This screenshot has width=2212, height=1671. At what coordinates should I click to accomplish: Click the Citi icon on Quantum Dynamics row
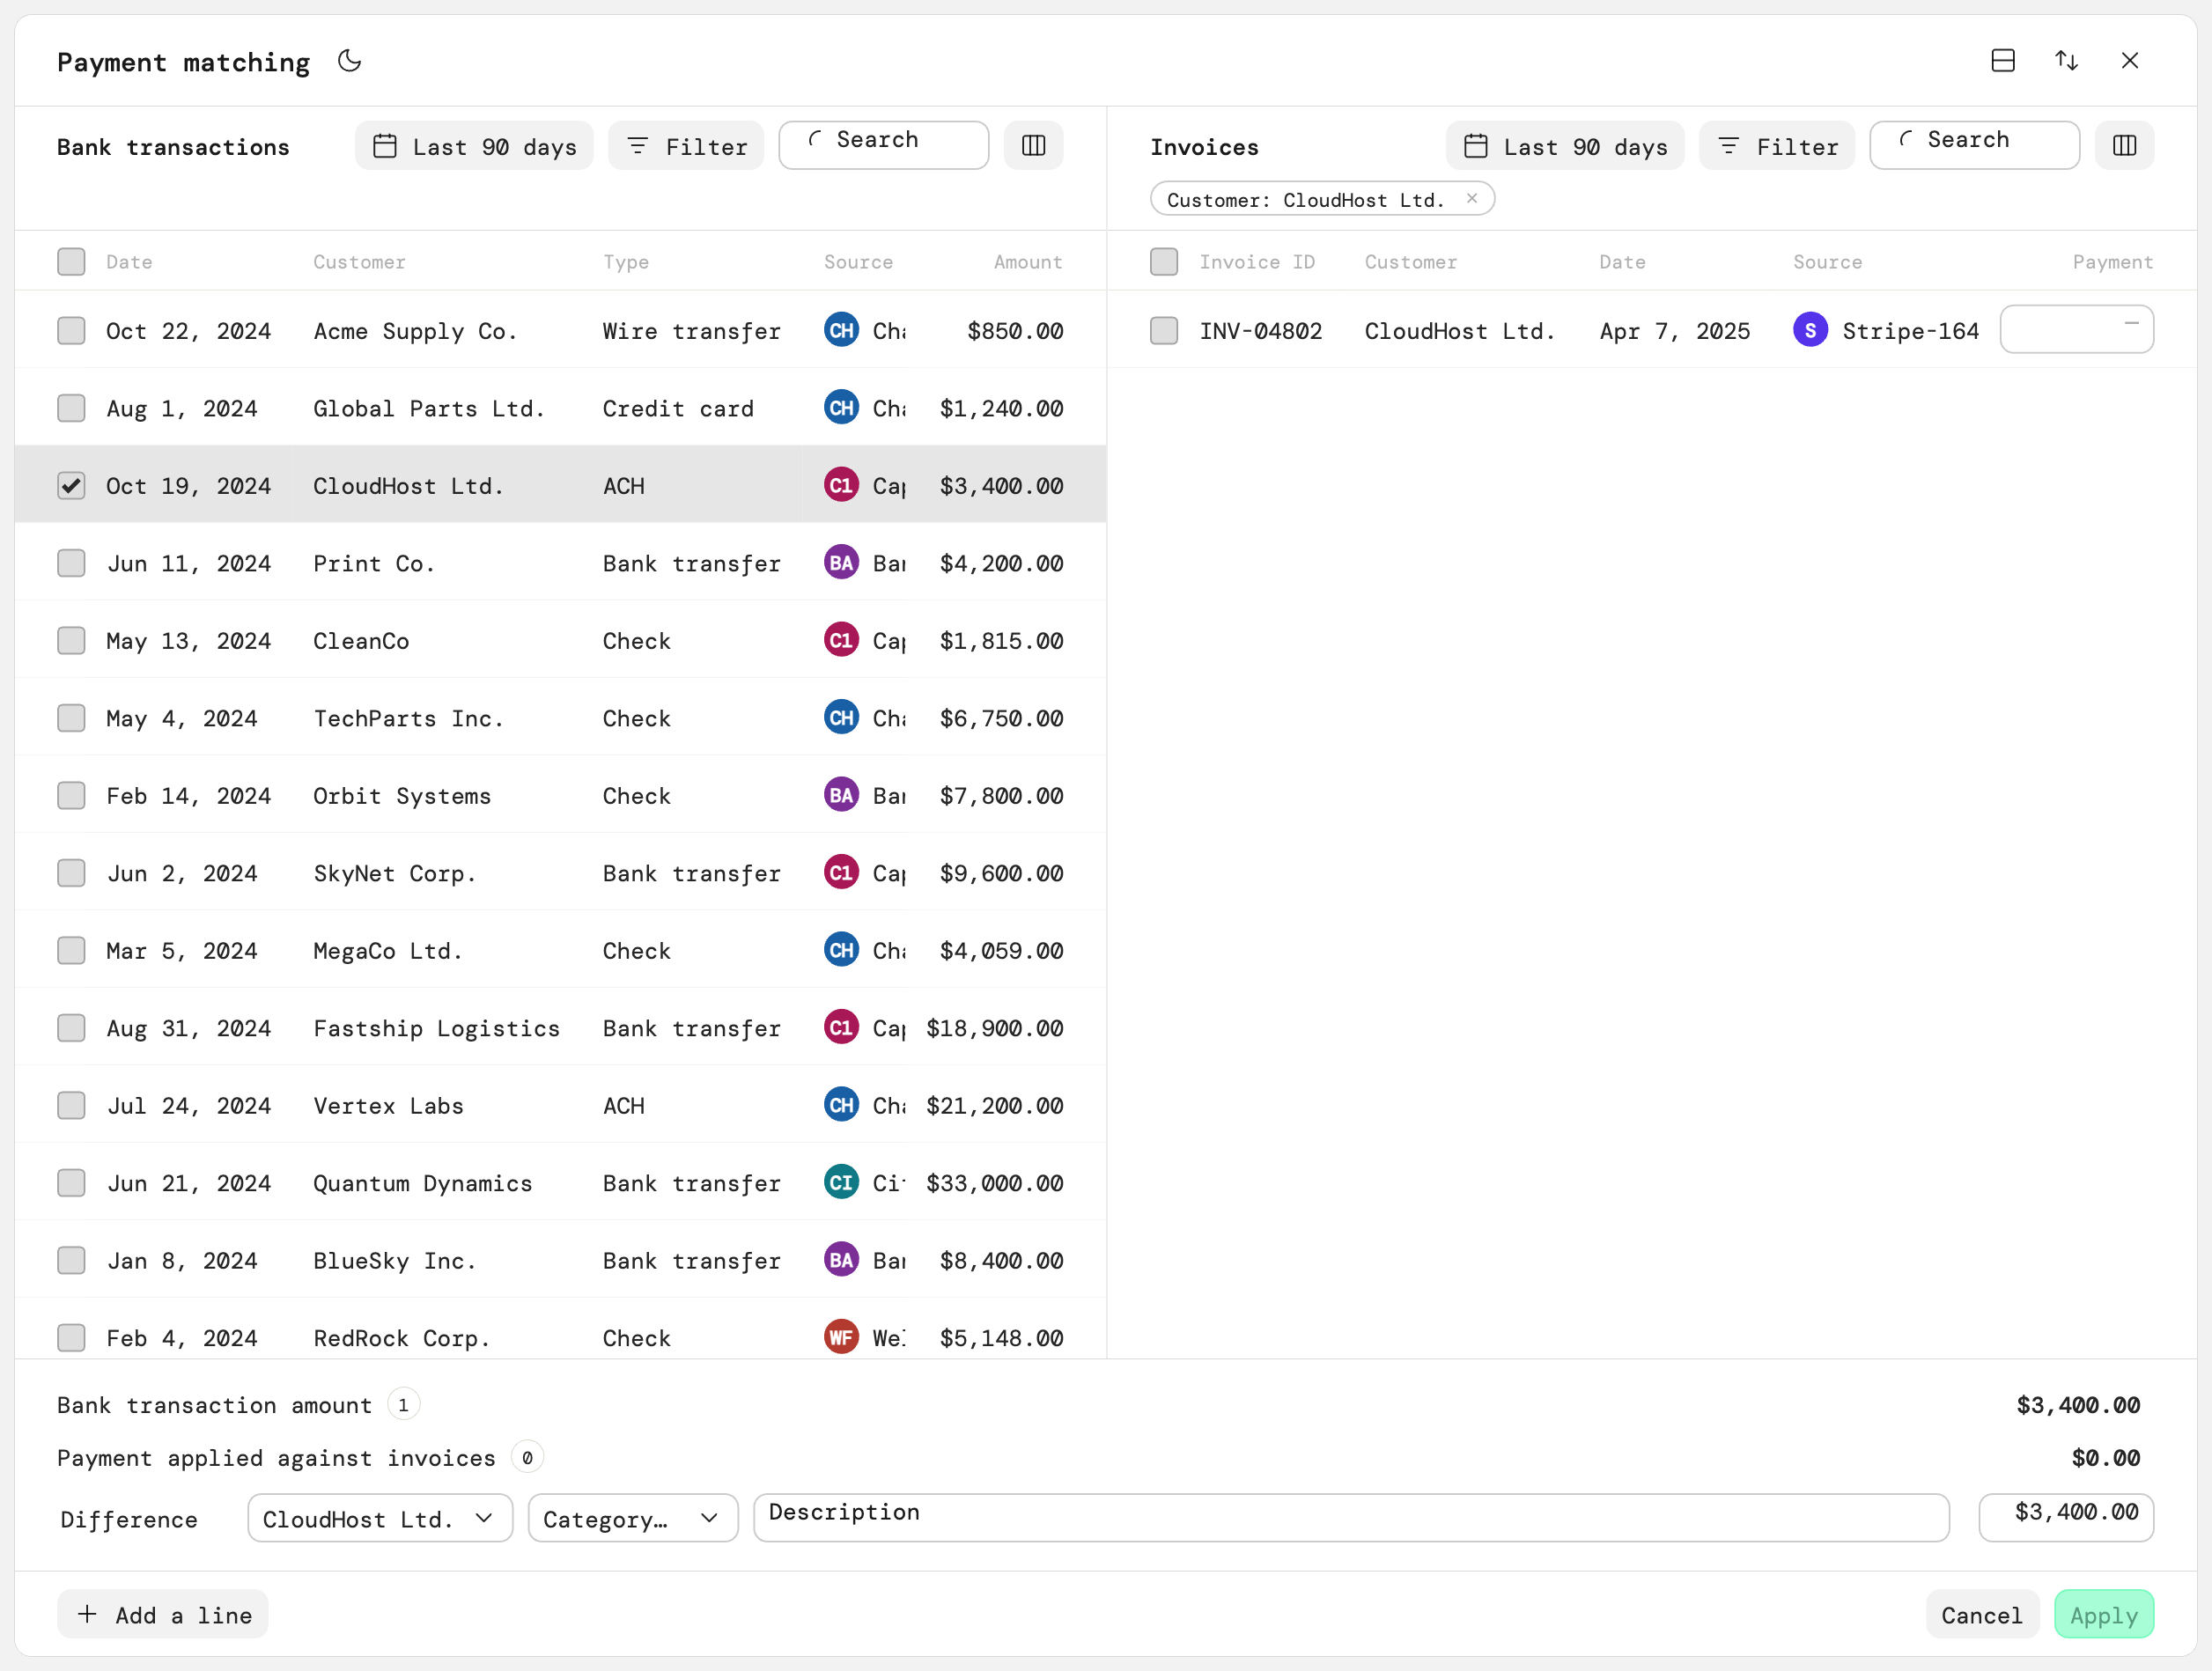[x=841, y=1183]
